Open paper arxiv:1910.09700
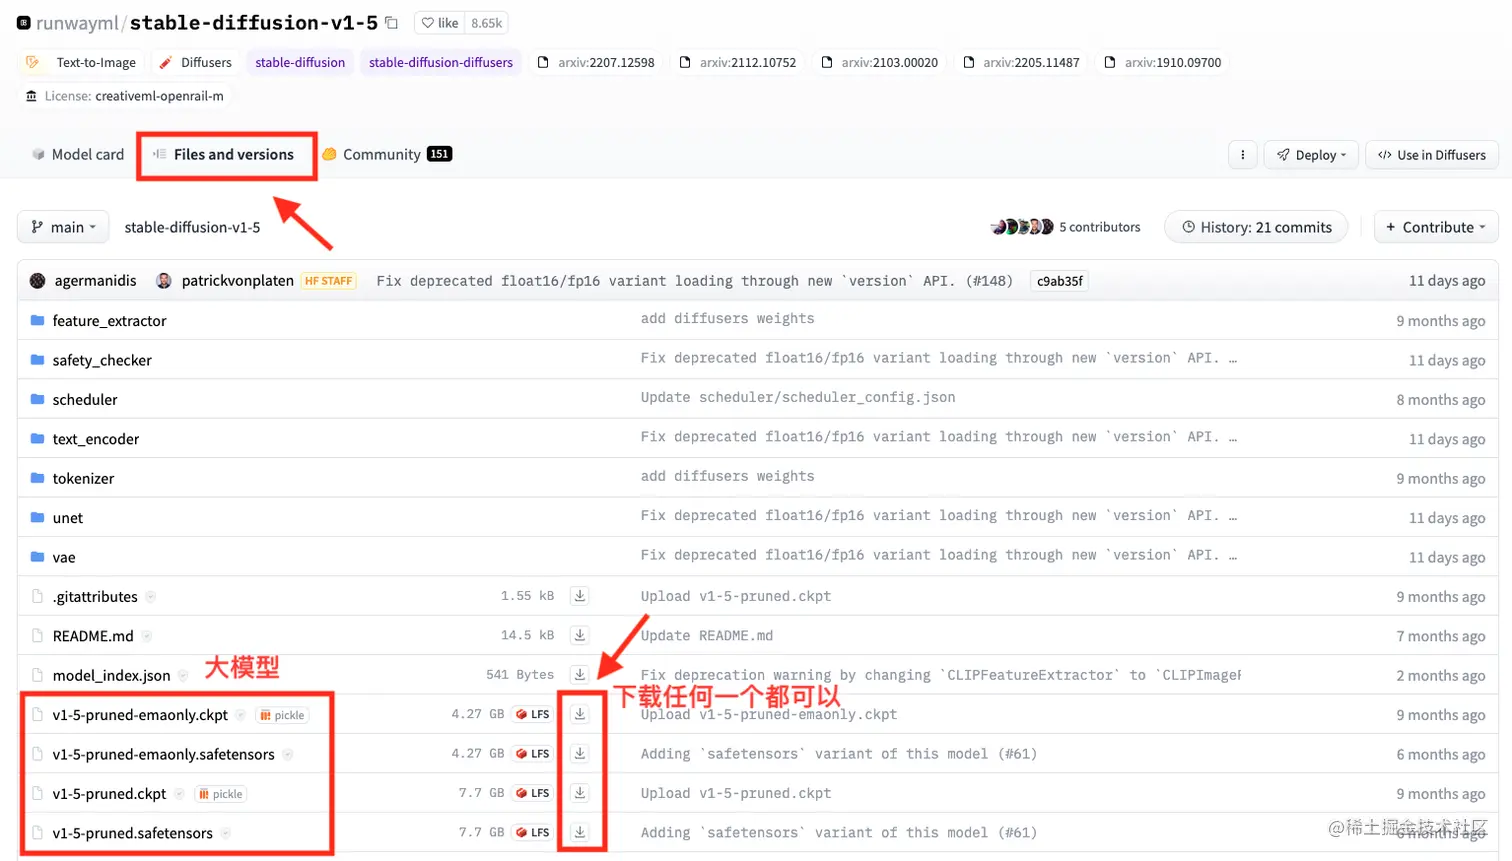Image resolution: width=1512 pixels, height=861 pixels. (1163, 62)
